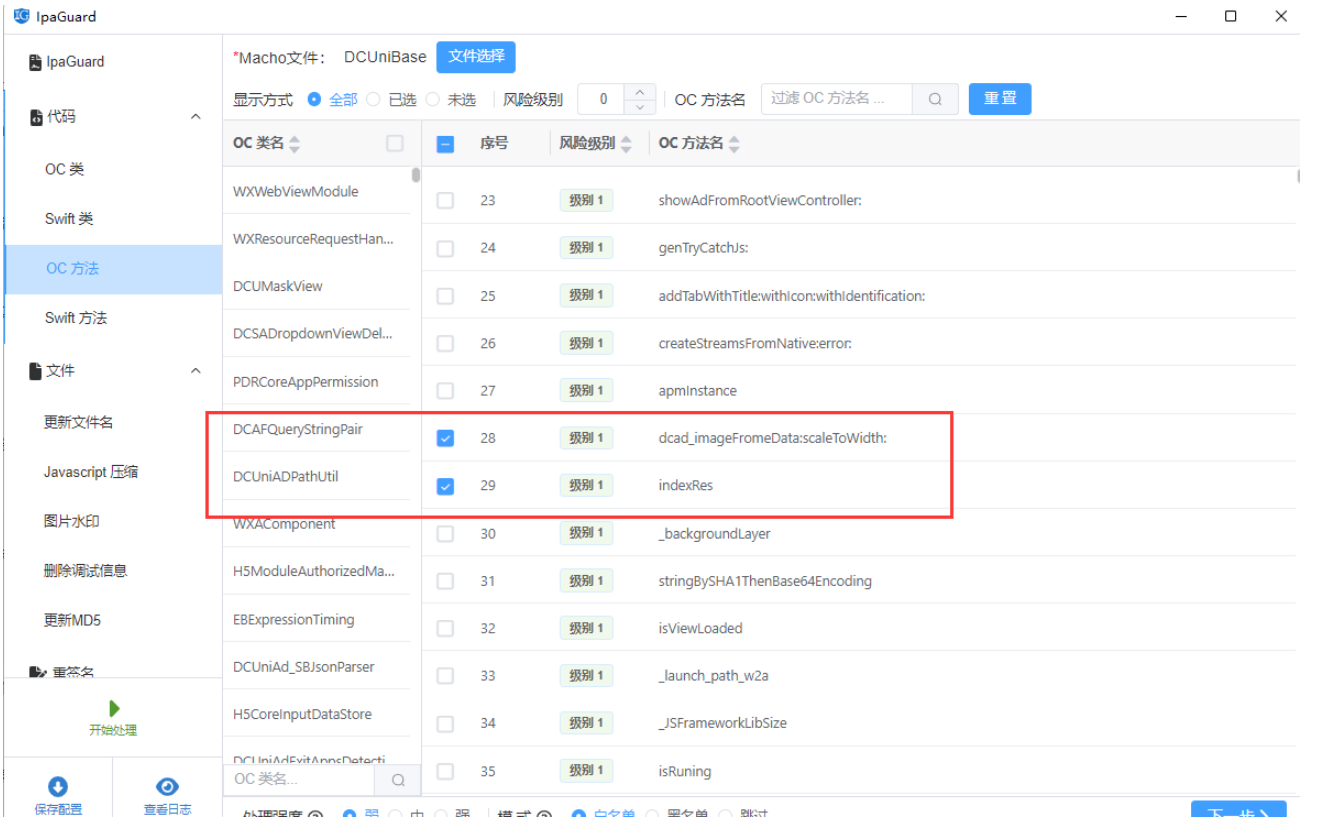The image size is (1333, 824).
Task: Select the 全部 display radio button
Action: pos(315,99)
